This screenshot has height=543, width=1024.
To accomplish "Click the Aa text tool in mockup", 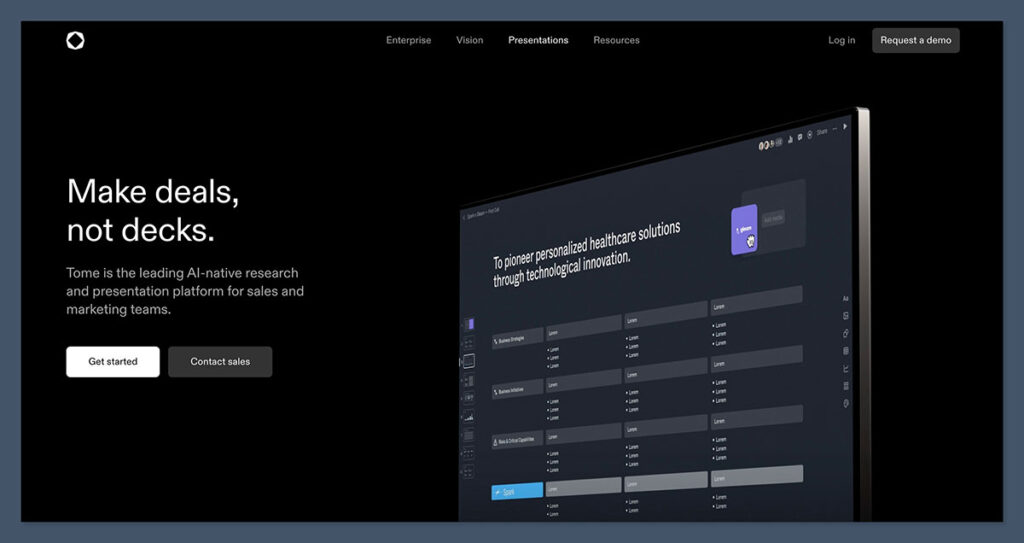I will point(845,299).
